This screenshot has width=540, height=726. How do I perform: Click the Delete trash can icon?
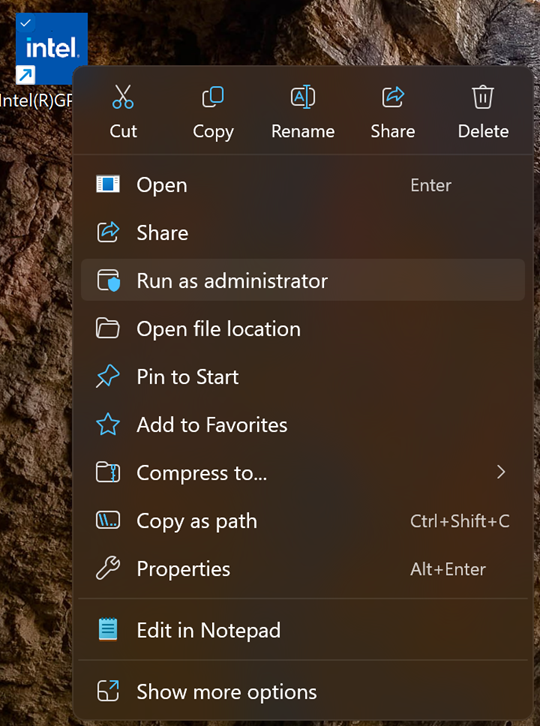click(483, 97)
